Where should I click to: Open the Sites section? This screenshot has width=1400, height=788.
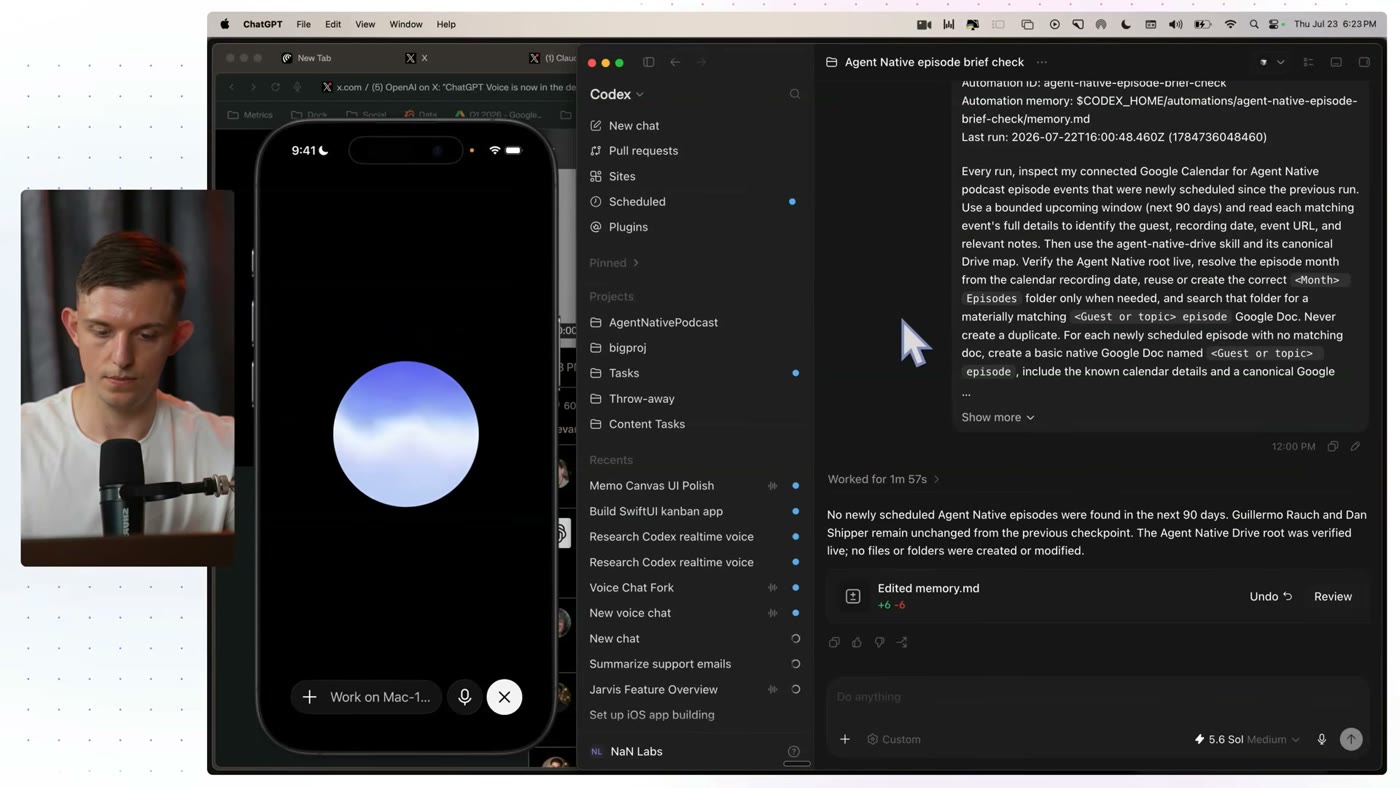[622, 176]
